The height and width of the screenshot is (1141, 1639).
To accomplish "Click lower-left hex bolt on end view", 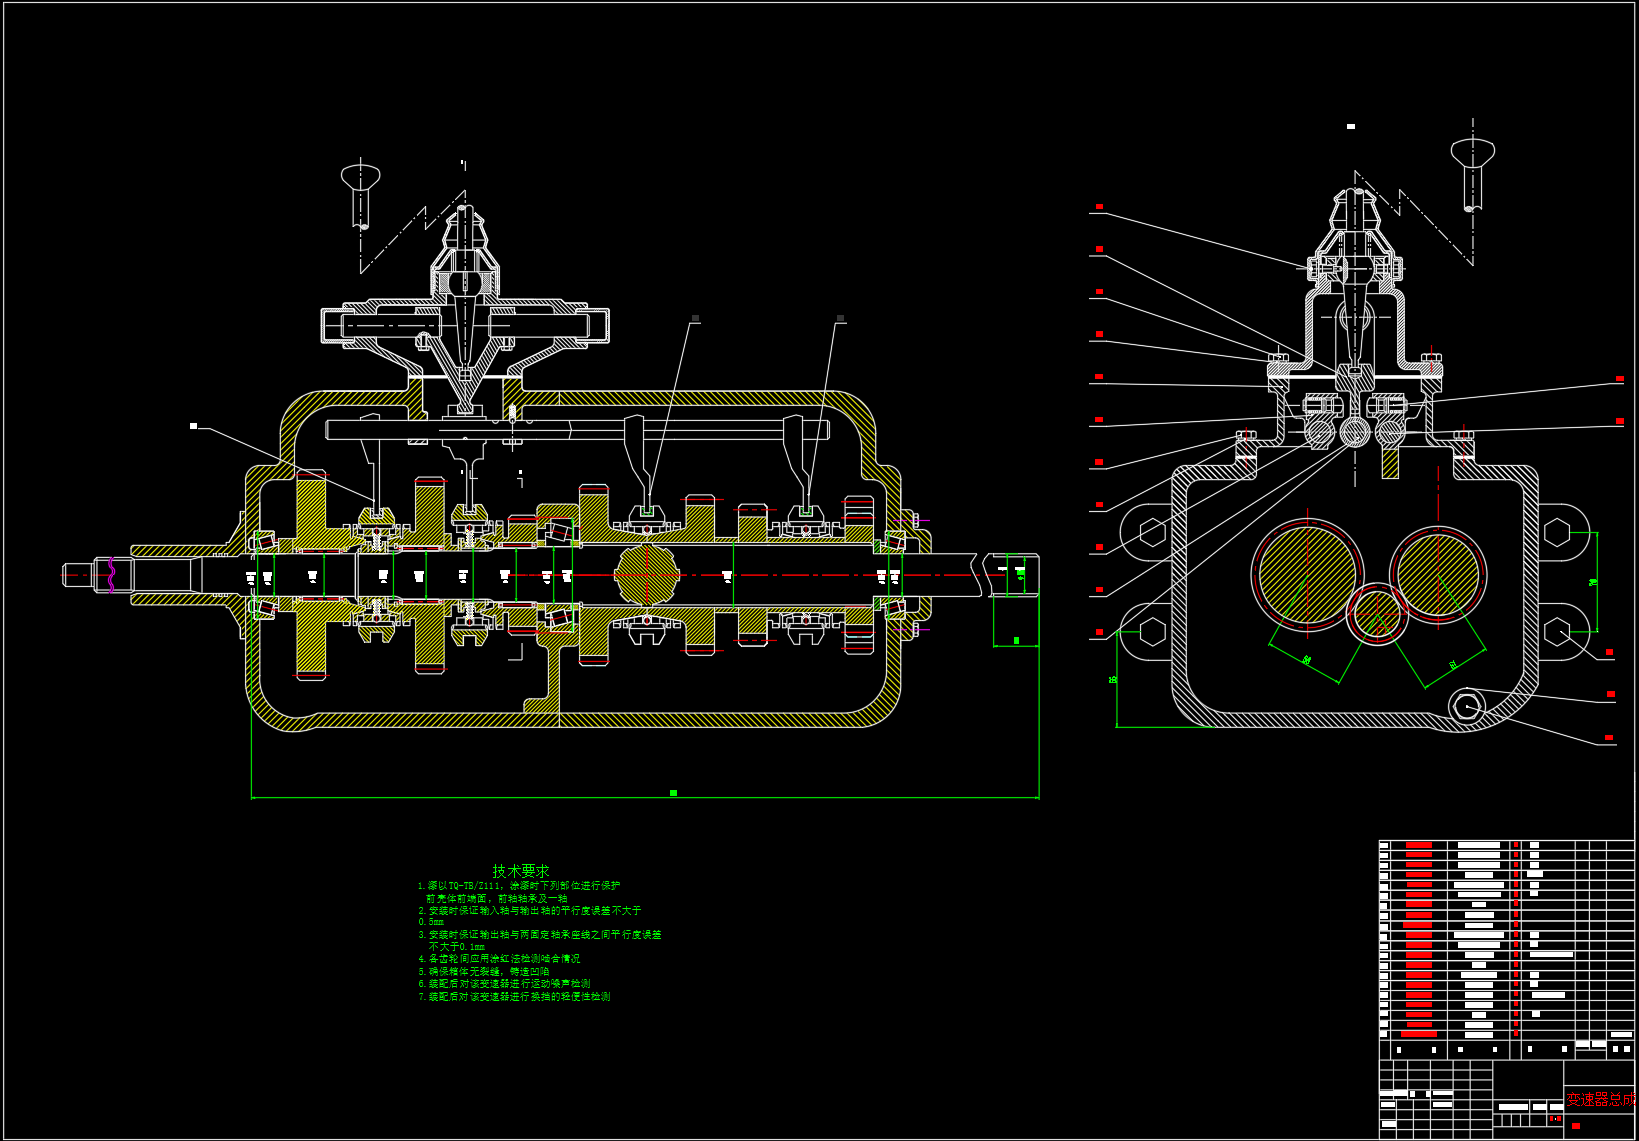I will pos(1151,632).
